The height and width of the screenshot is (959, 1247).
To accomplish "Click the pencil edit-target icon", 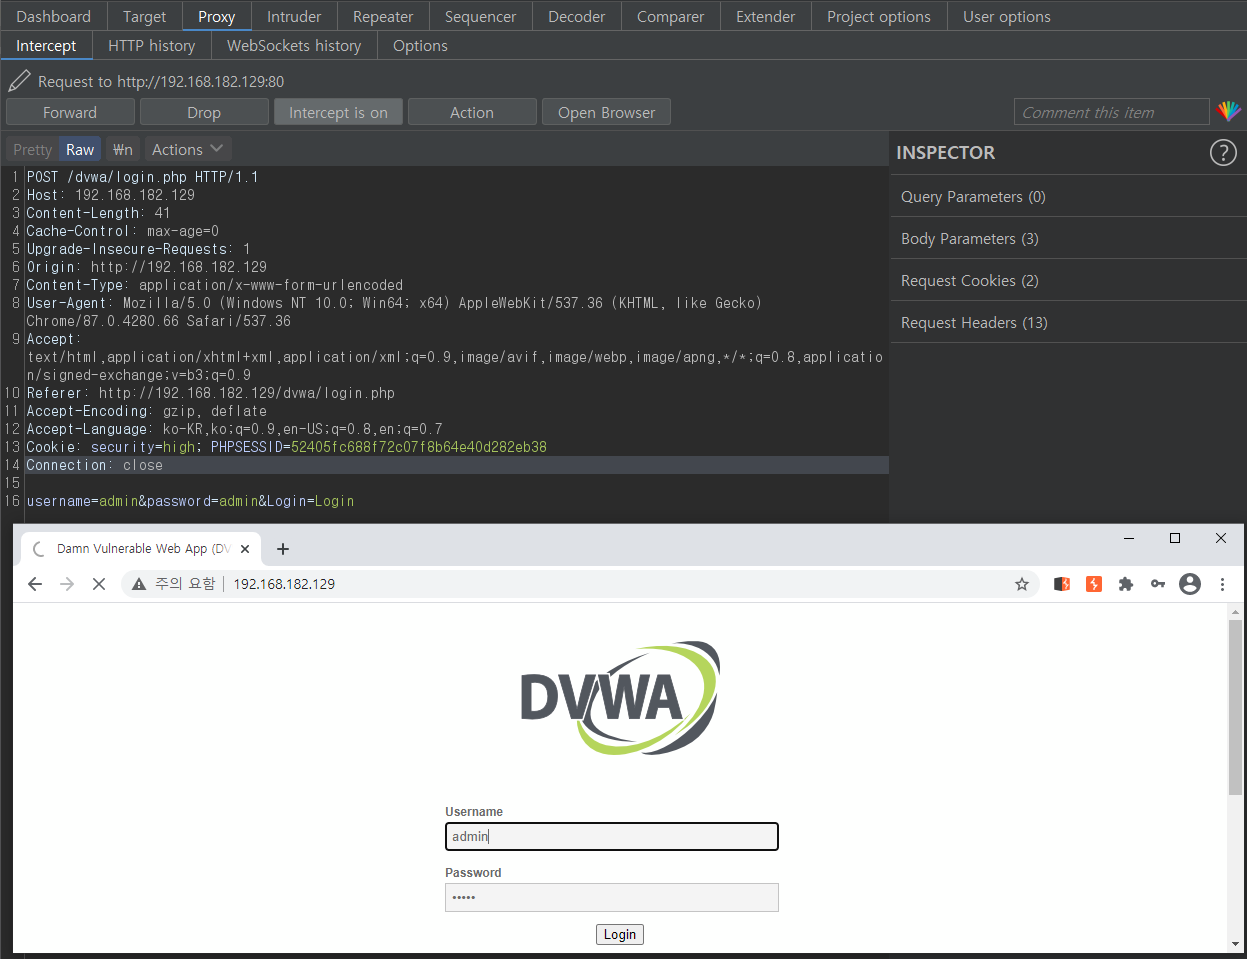I will [19, 81].
